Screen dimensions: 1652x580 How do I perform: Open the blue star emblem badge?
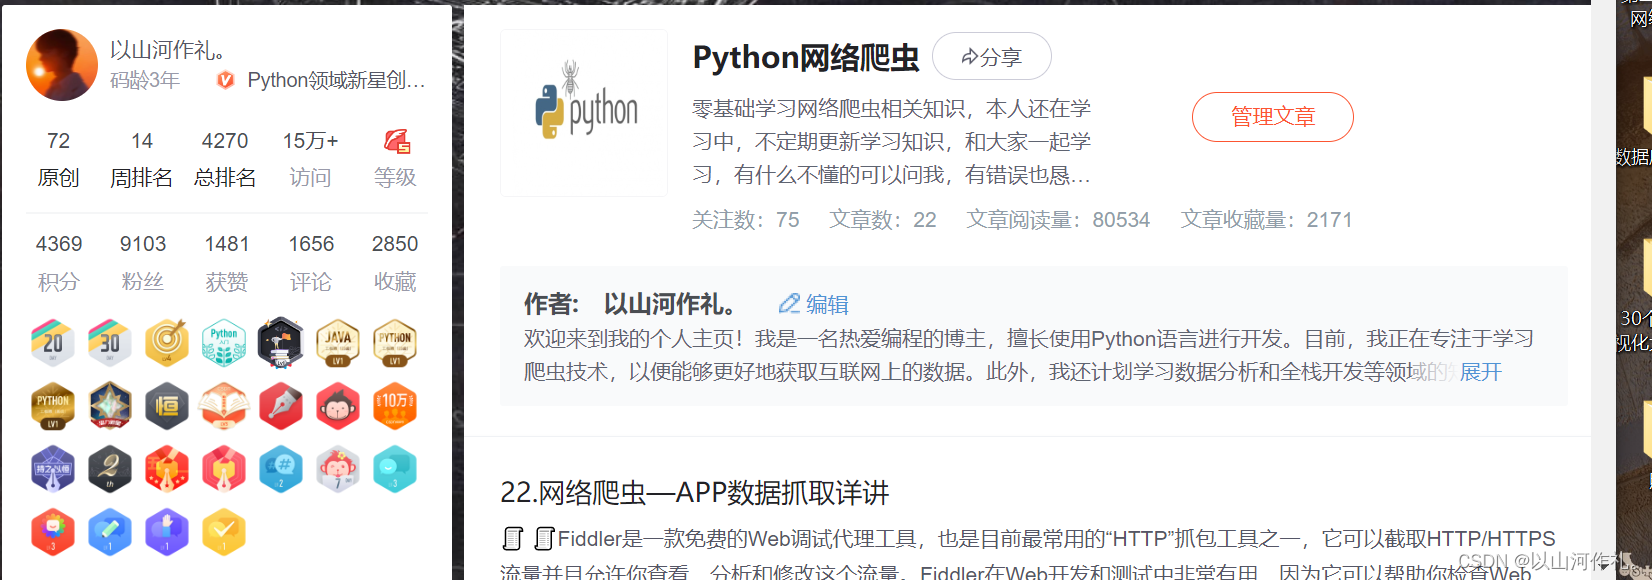[x=110, y=406]
